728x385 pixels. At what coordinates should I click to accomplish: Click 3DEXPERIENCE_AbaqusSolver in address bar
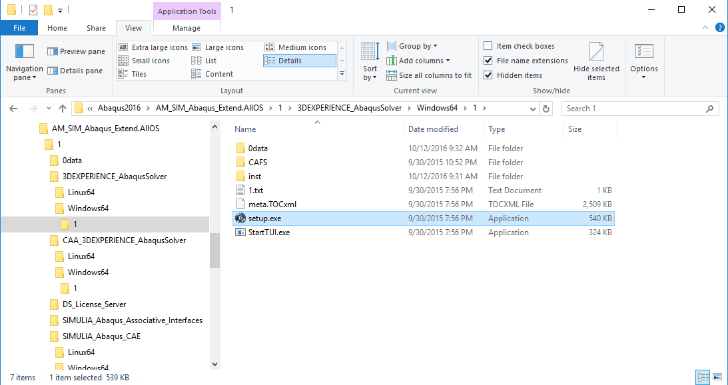[350, 108]
